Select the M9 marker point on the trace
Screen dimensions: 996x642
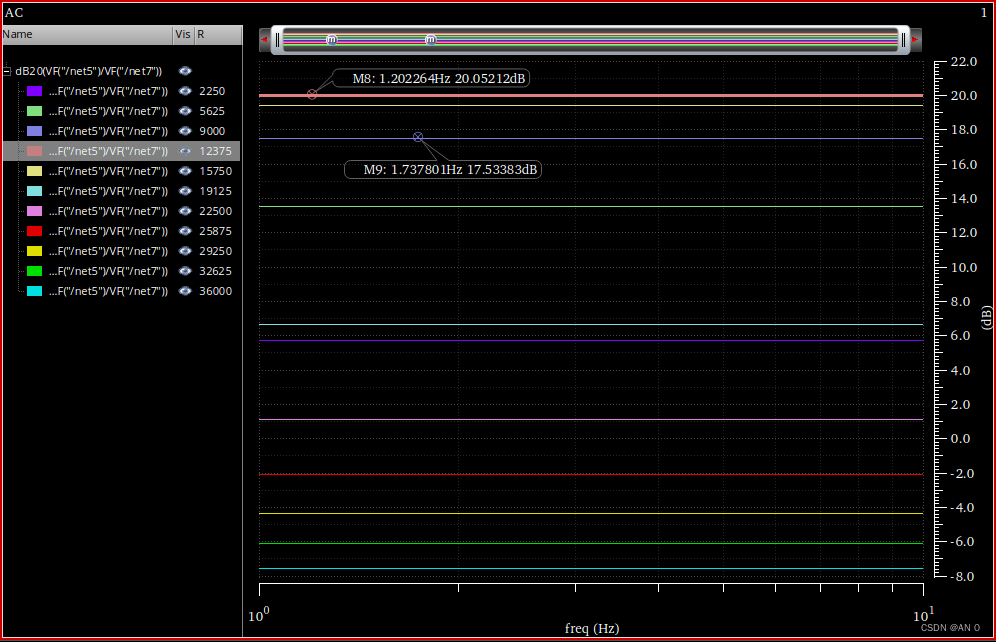point(418,137)
